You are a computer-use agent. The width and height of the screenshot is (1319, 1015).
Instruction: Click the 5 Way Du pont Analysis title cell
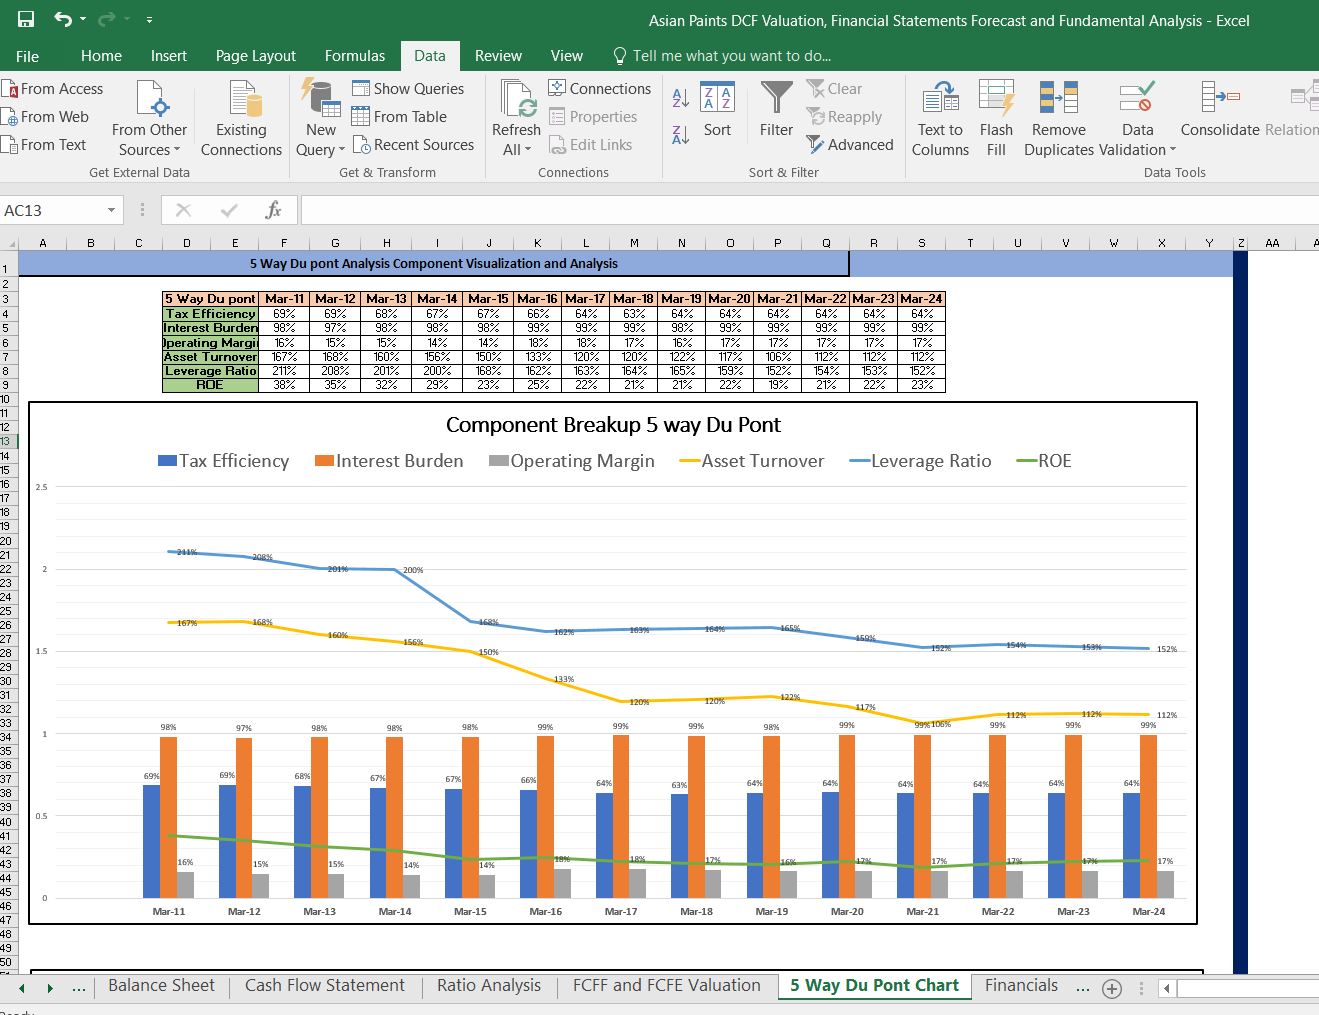point(434,264)
